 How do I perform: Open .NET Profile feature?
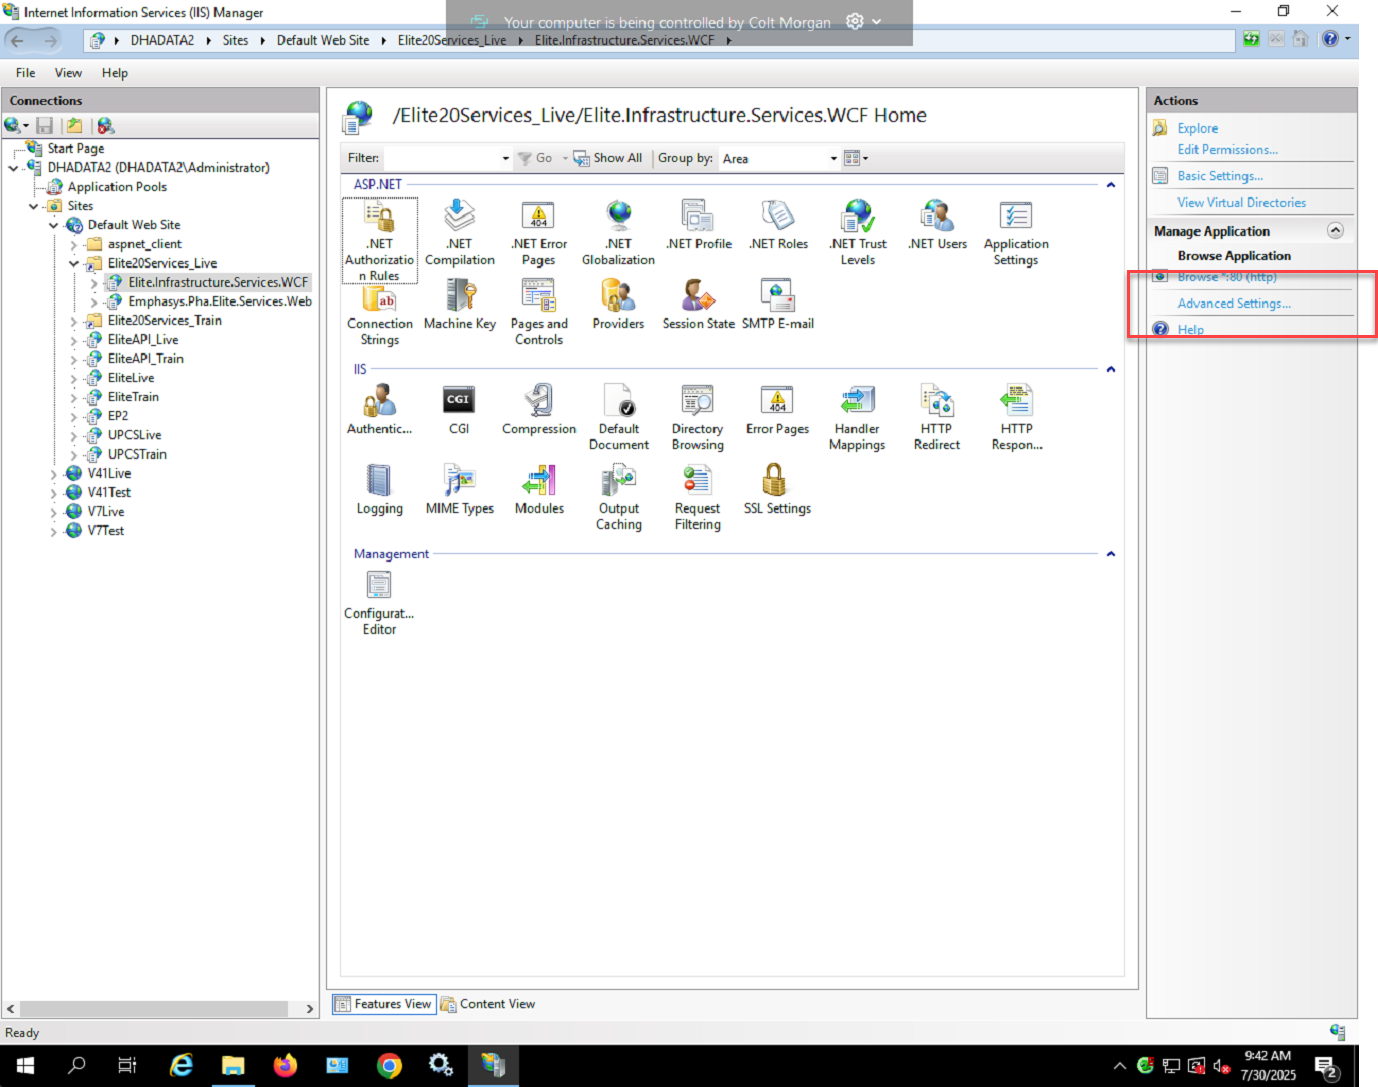click(698, 224)
